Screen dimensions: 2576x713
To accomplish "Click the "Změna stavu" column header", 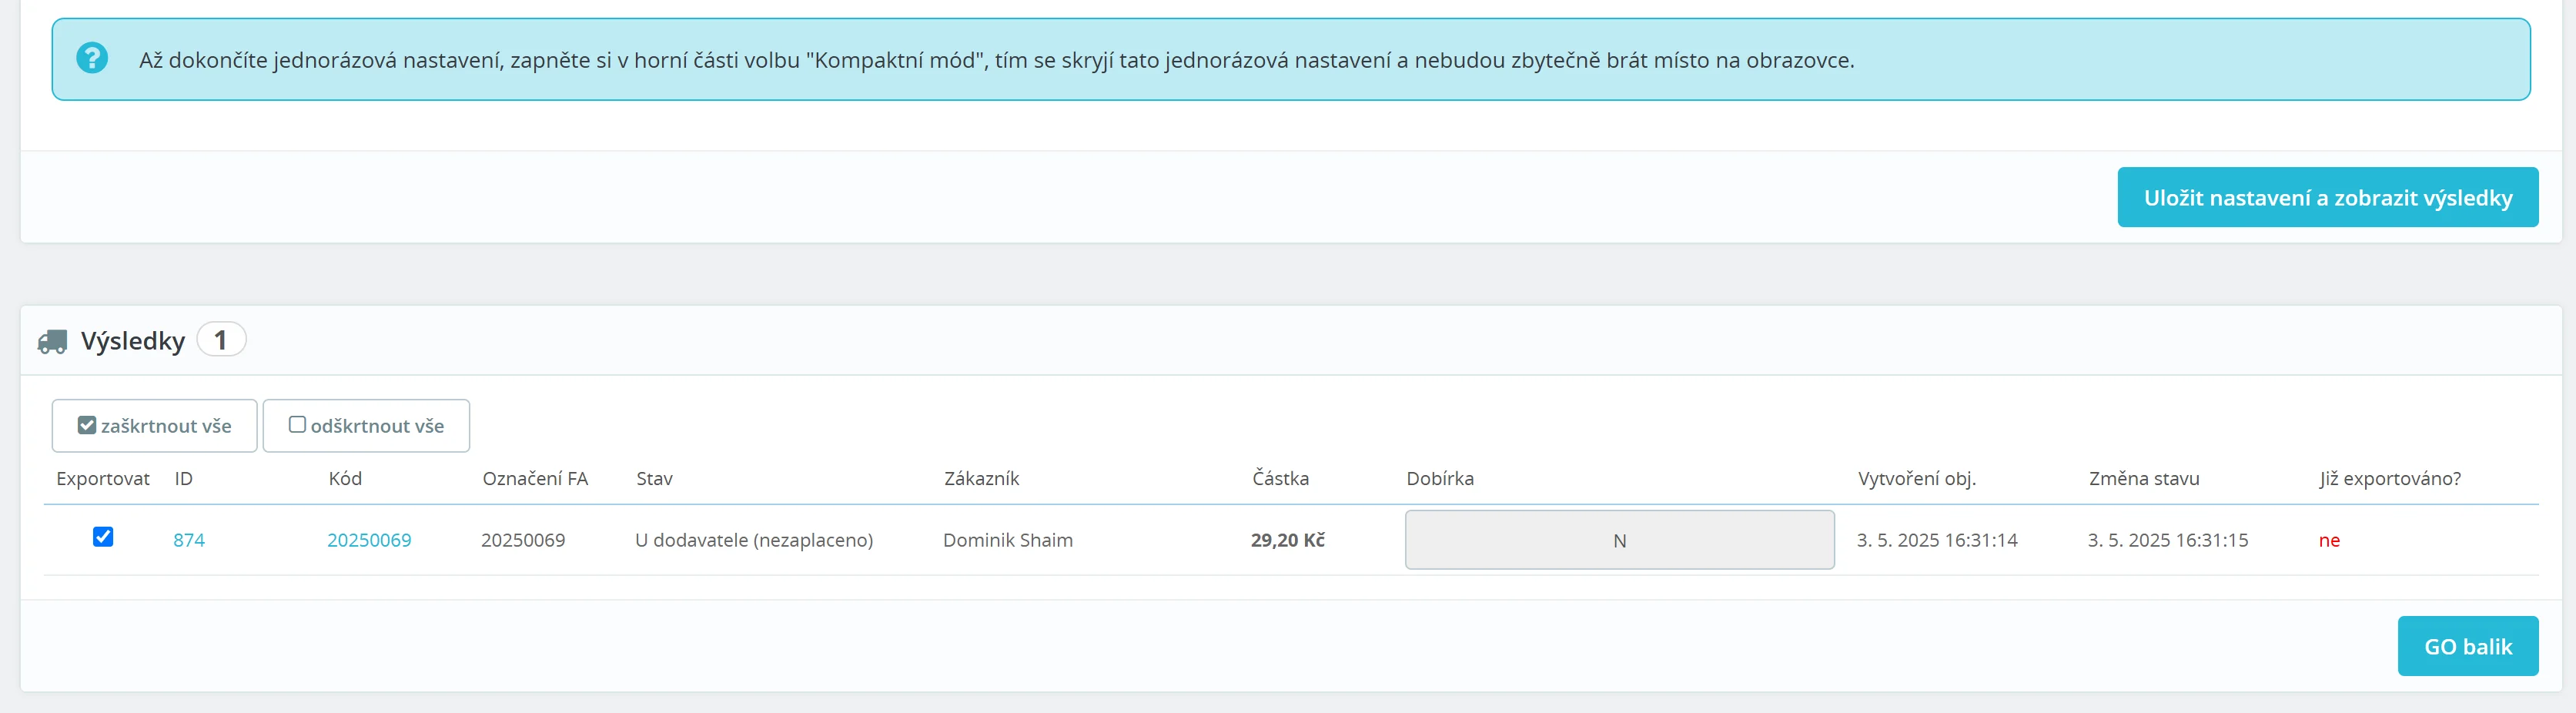I will tap(2144, 478).
